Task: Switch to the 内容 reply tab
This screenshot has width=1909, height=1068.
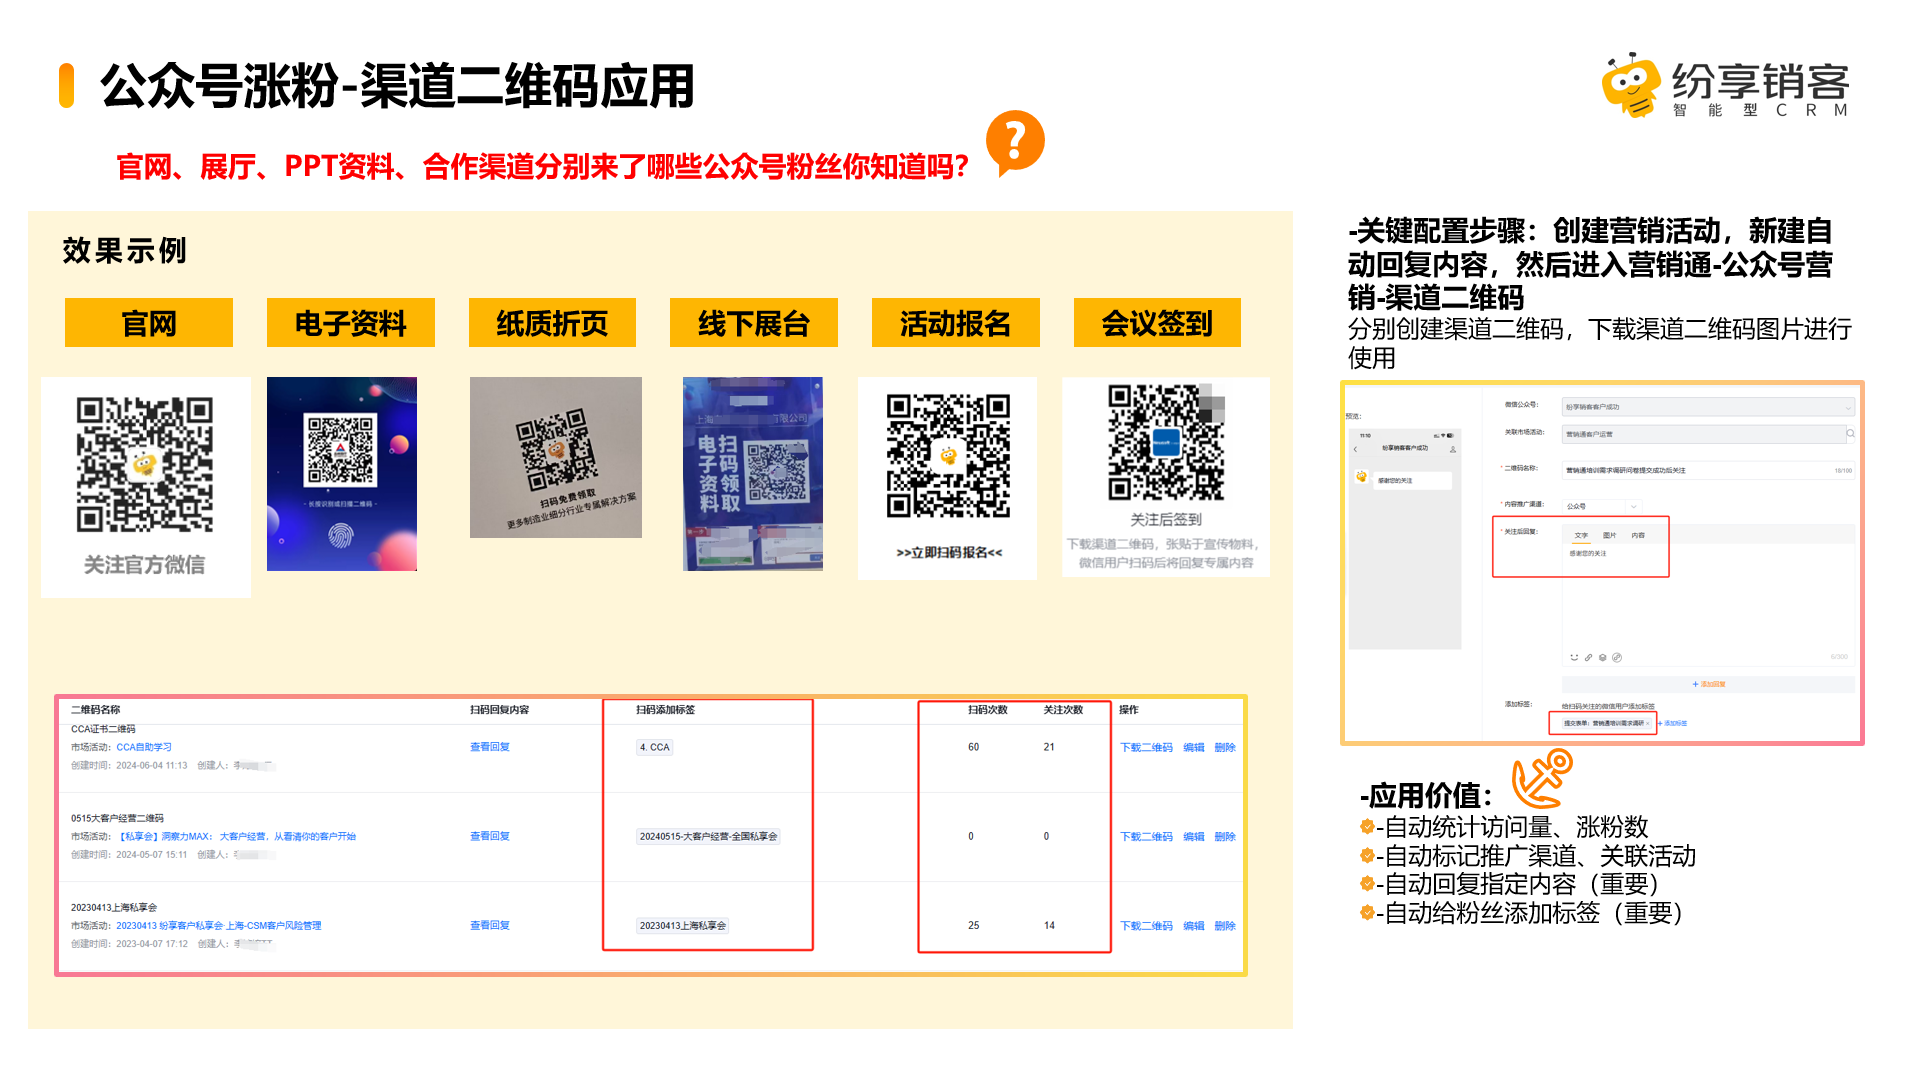Action: pyautogui.click(x=1638, y=536)
